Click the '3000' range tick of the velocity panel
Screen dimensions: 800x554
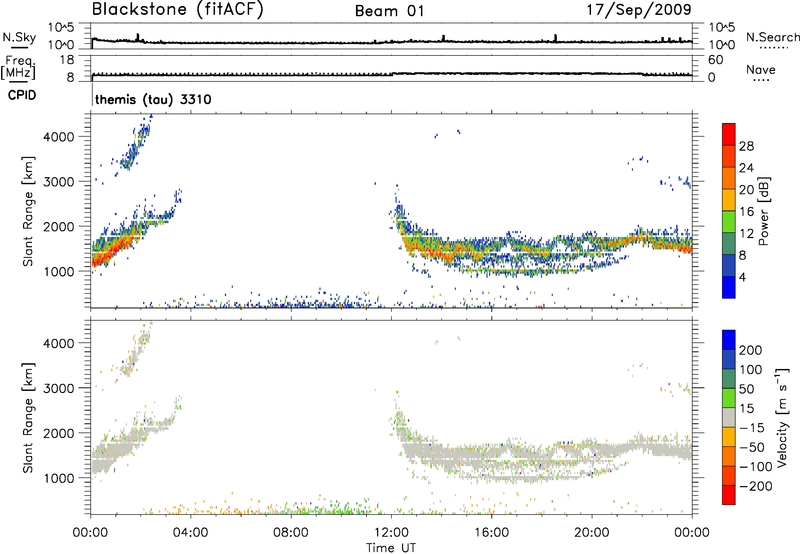pos(58,388)
